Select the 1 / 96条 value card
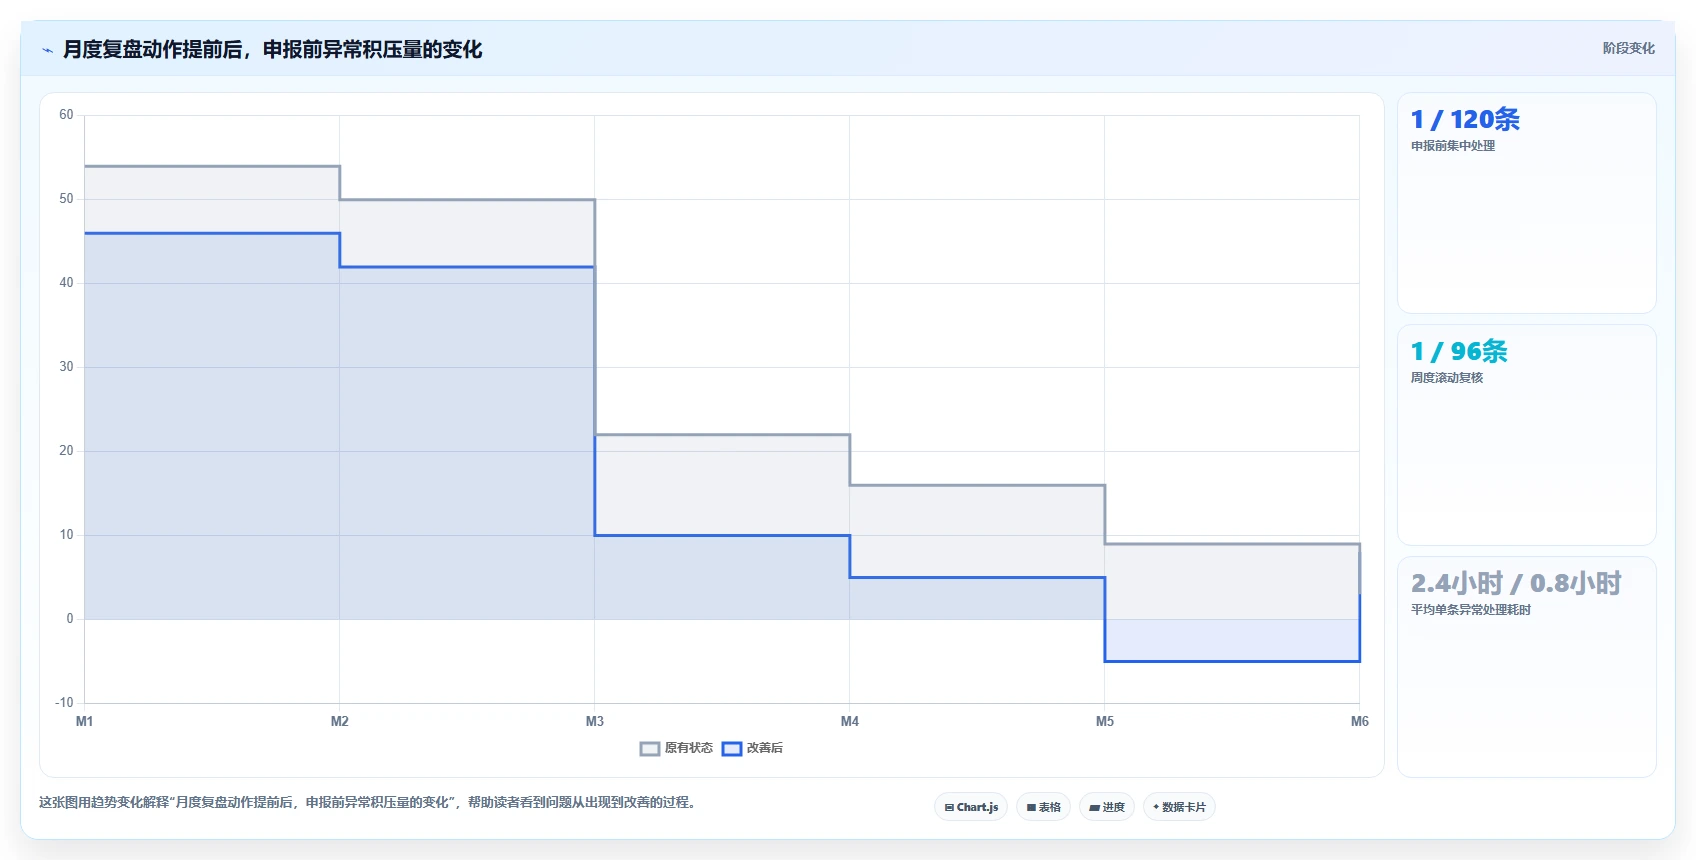The image size is (1696, 860). [x=1526, y=435]
